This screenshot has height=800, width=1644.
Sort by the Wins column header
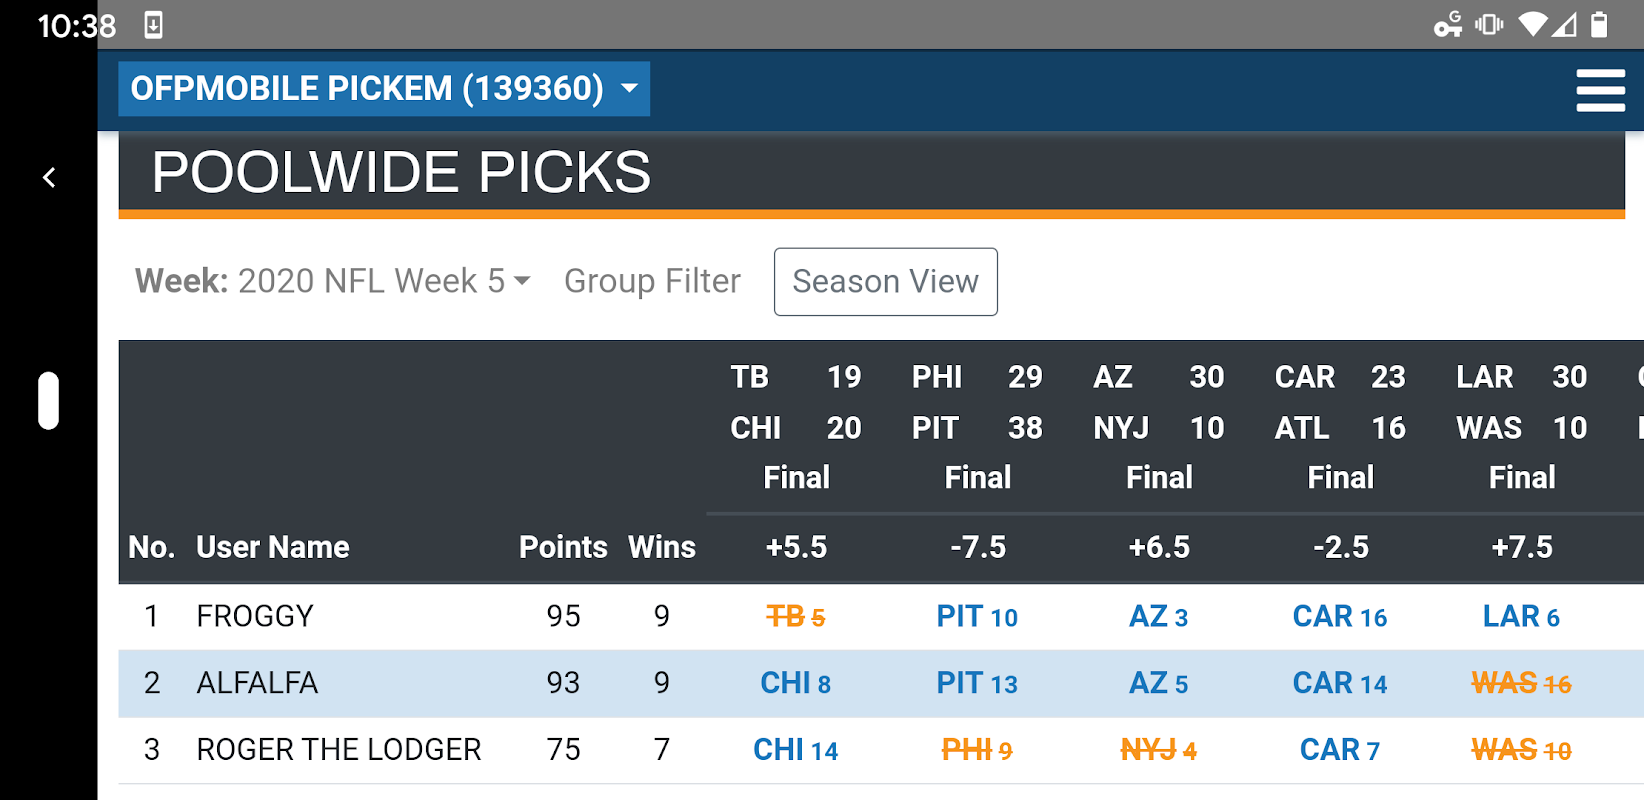point(661,547)
